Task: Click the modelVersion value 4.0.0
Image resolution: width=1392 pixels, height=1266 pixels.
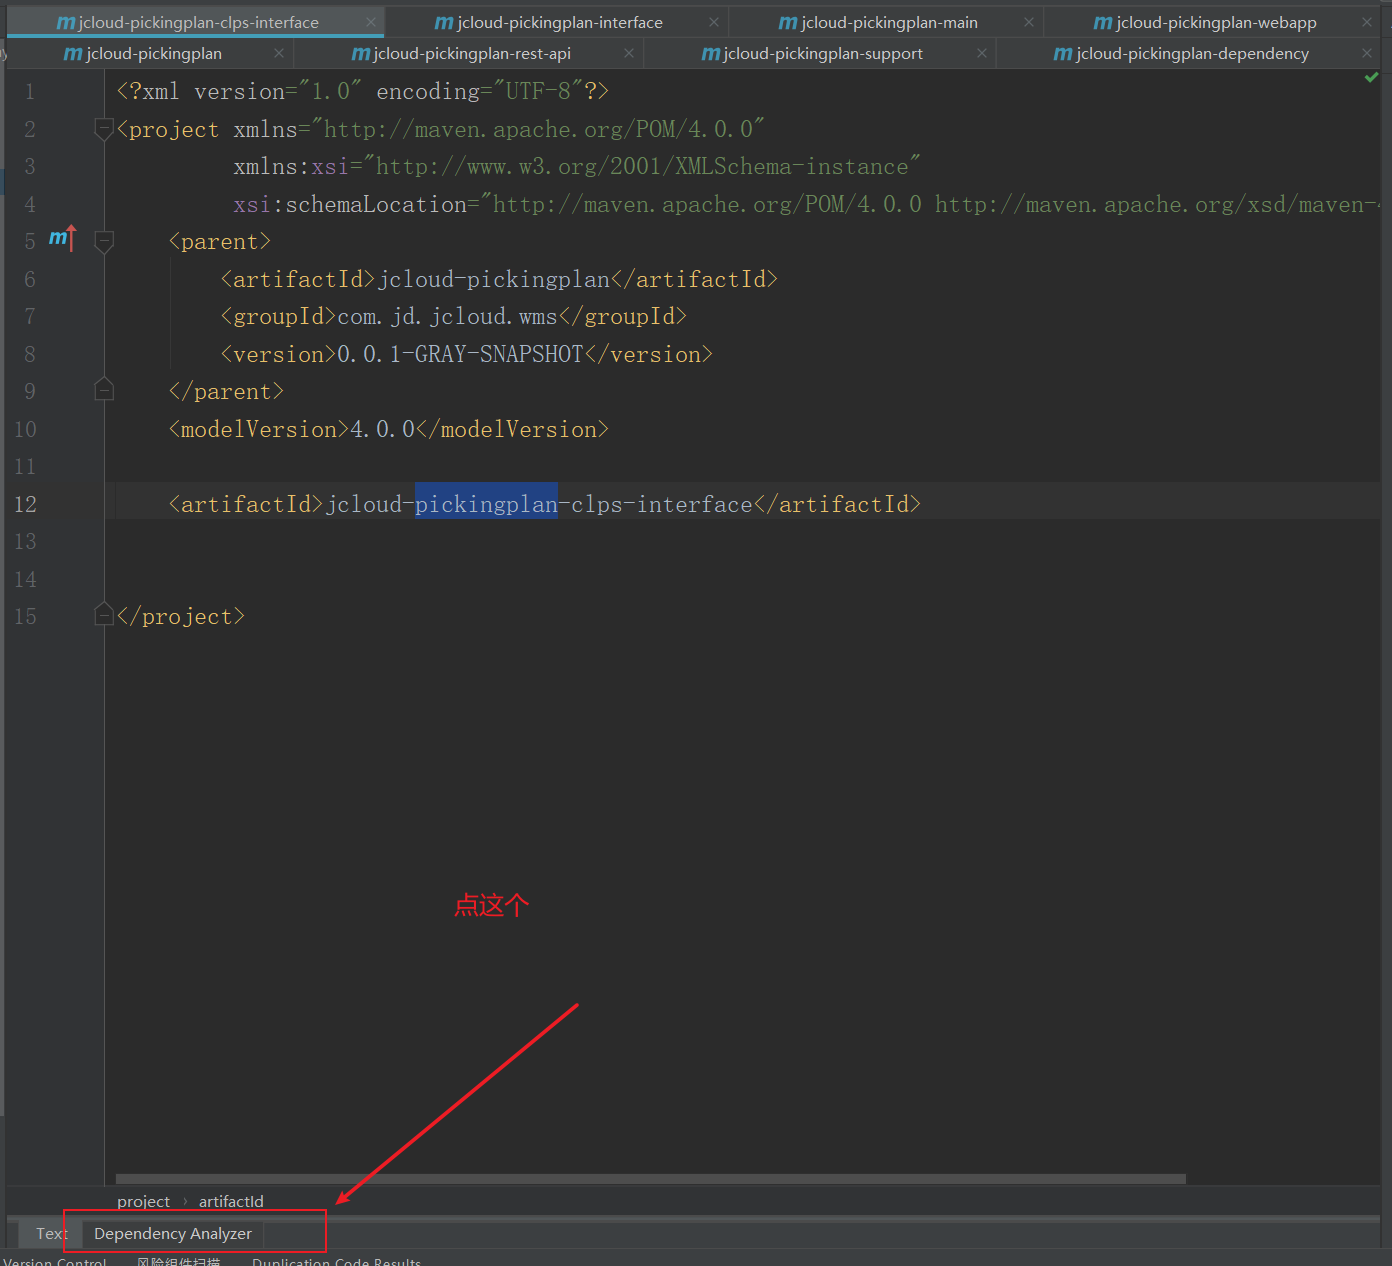Action: [x=382, y=429]
